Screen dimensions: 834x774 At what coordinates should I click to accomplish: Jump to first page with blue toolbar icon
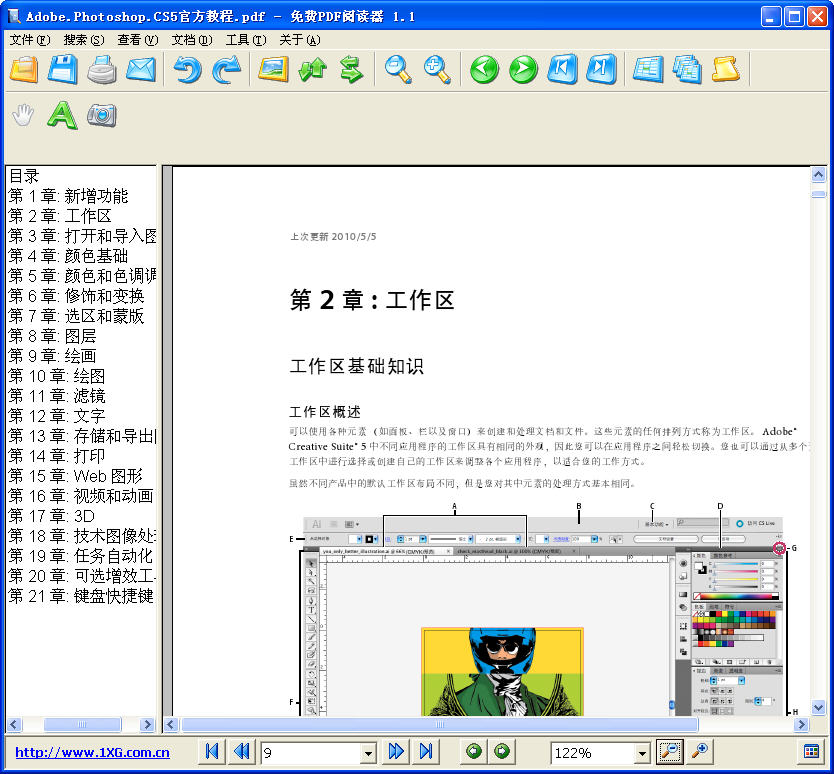[562, 69]
